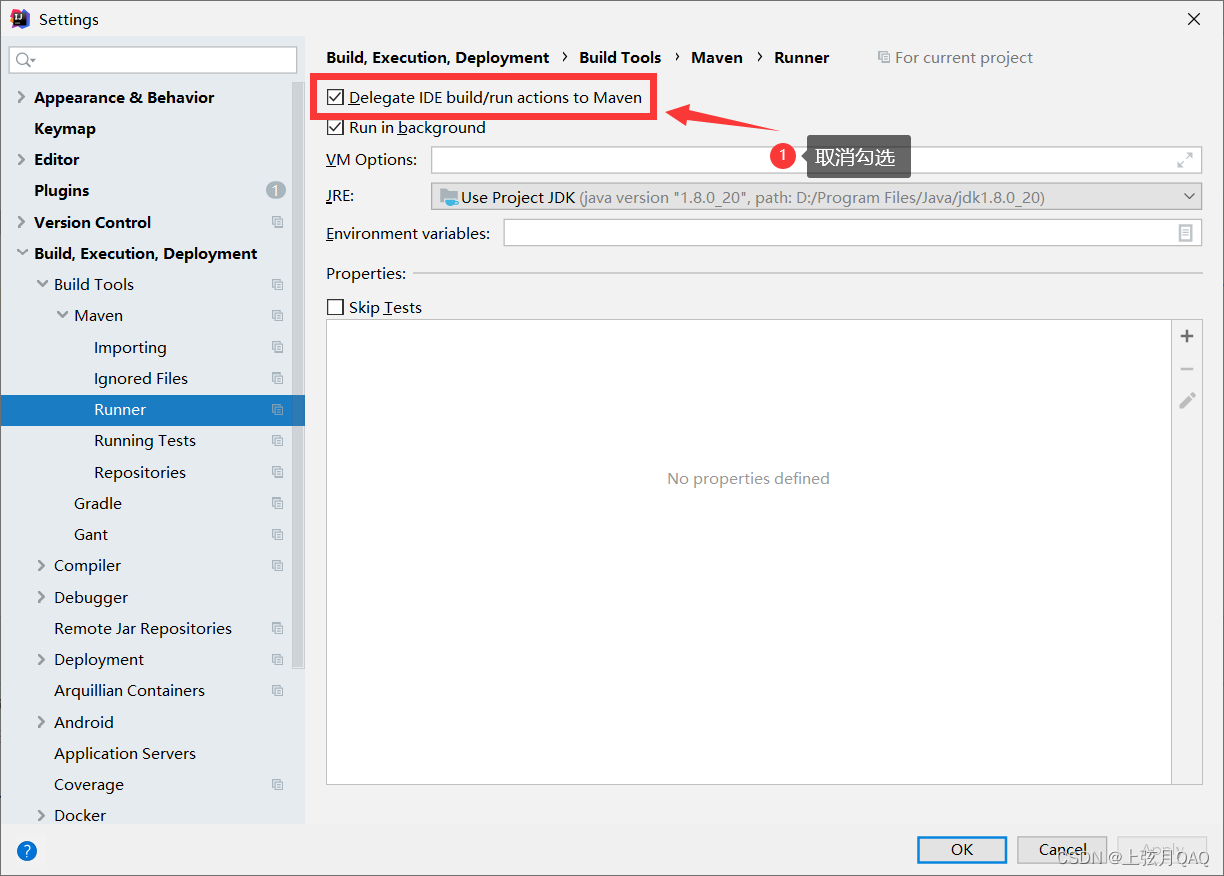Select Ignored Files under Maven
The height and width of the screenshot is (876, 1224).
coord(141,378)
